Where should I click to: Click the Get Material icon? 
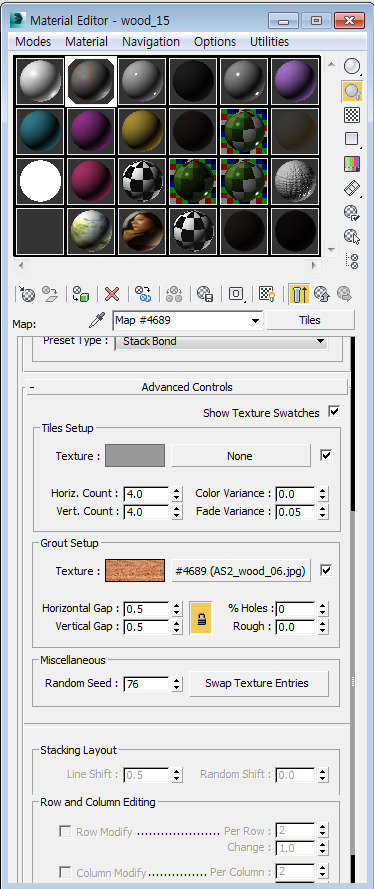[x=28, y=294]
